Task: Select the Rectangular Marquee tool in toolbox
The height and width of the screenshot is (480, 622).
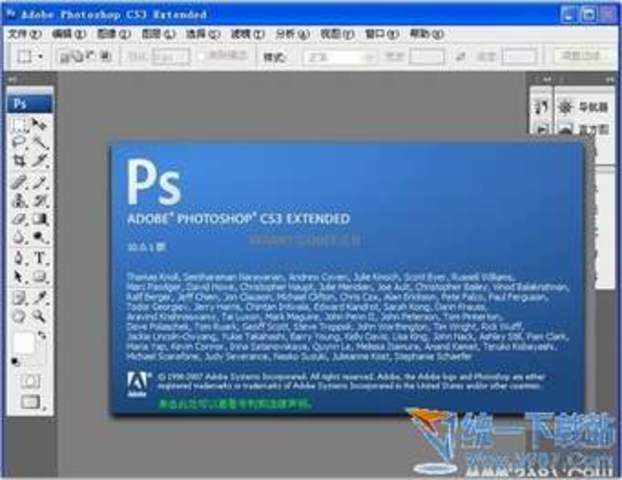Action: click(18, 125)
